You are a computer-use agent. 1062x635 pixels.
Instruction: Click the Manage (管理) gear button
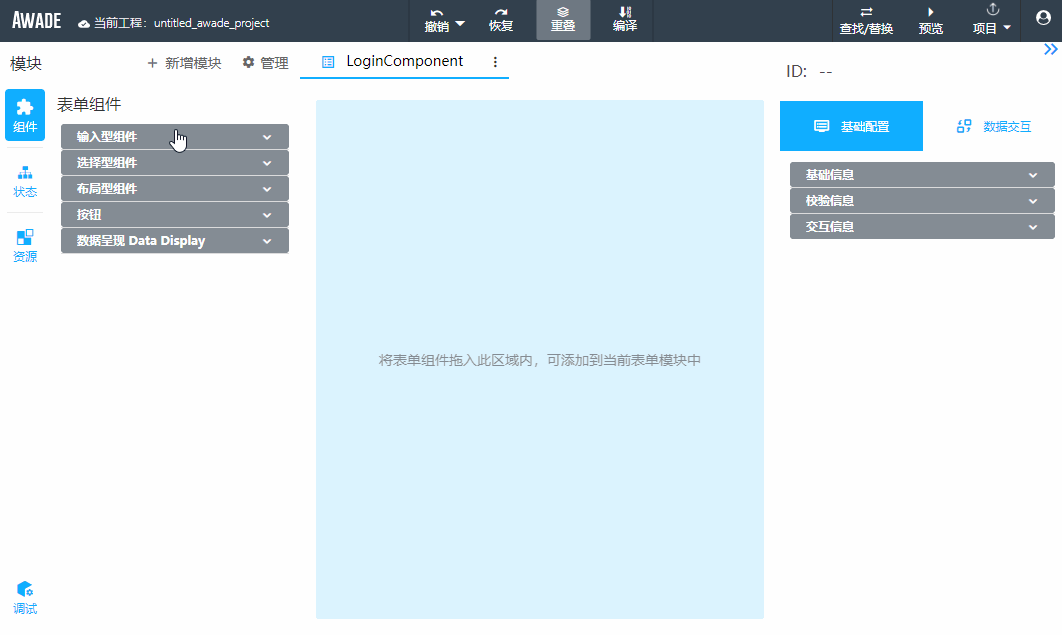[265, 63]
